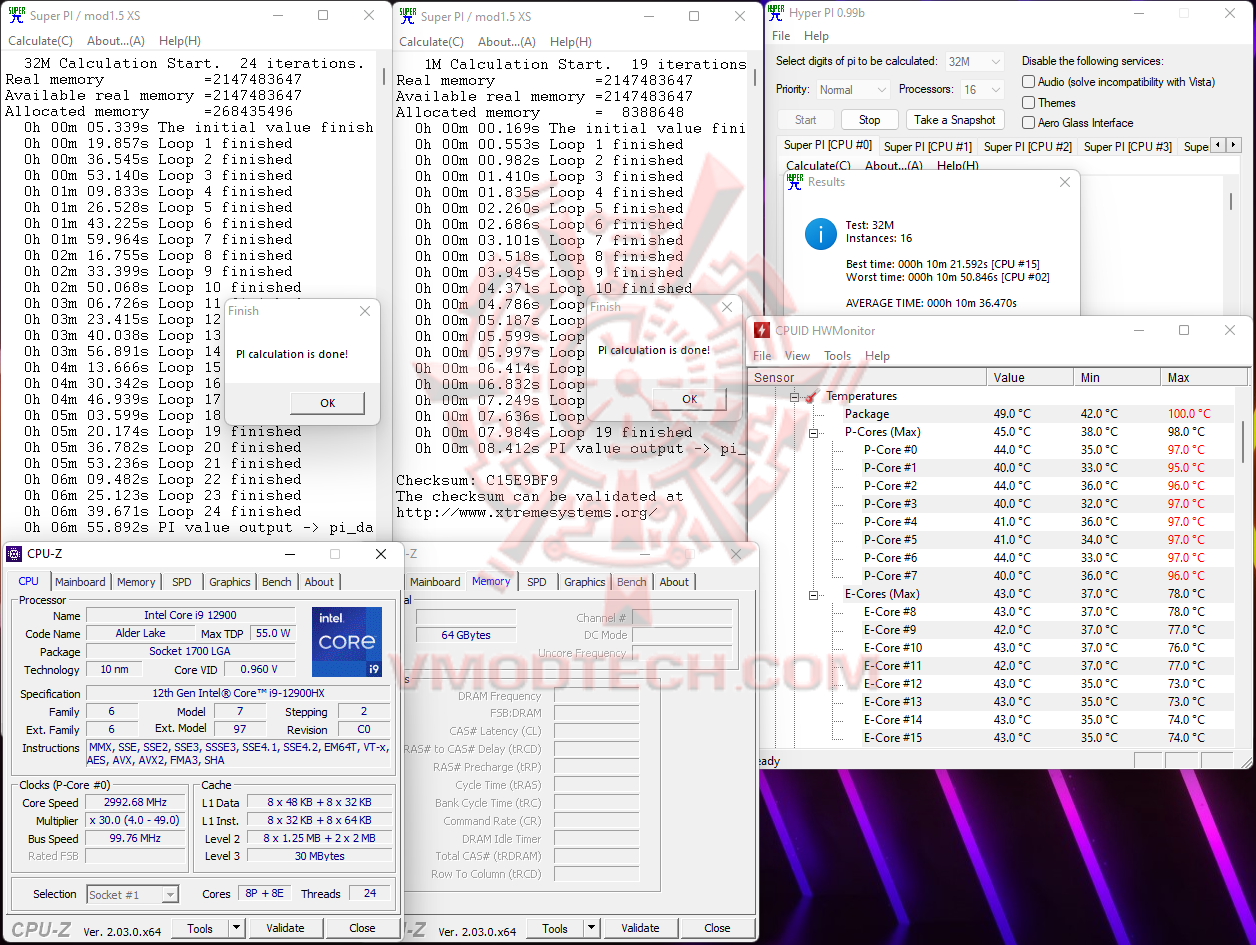1256x945 pixels.
Task: Click the Sensor column header in HWMonitor
Action: (867, 377)
